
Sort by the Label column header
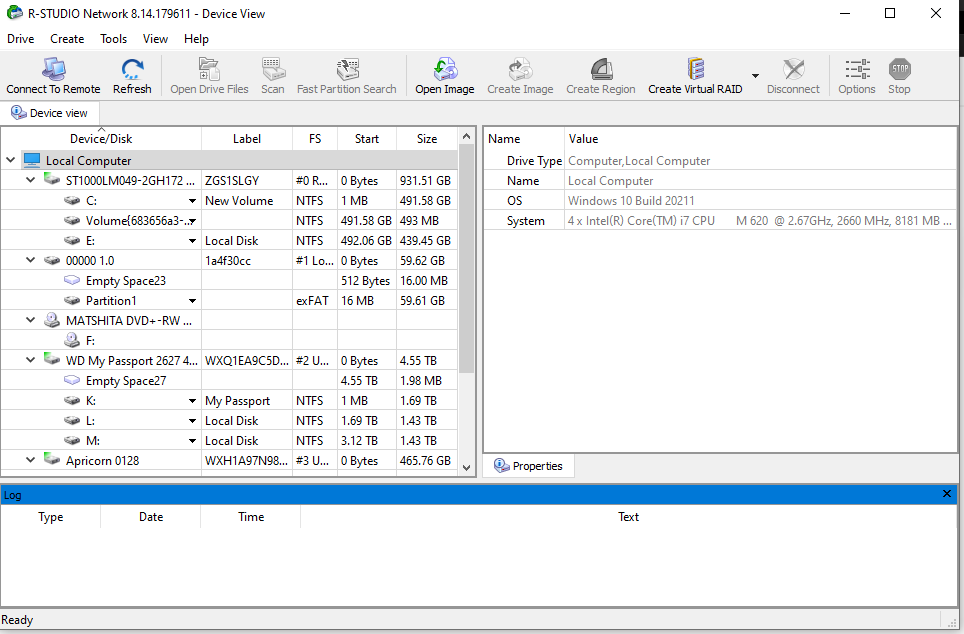247,139
